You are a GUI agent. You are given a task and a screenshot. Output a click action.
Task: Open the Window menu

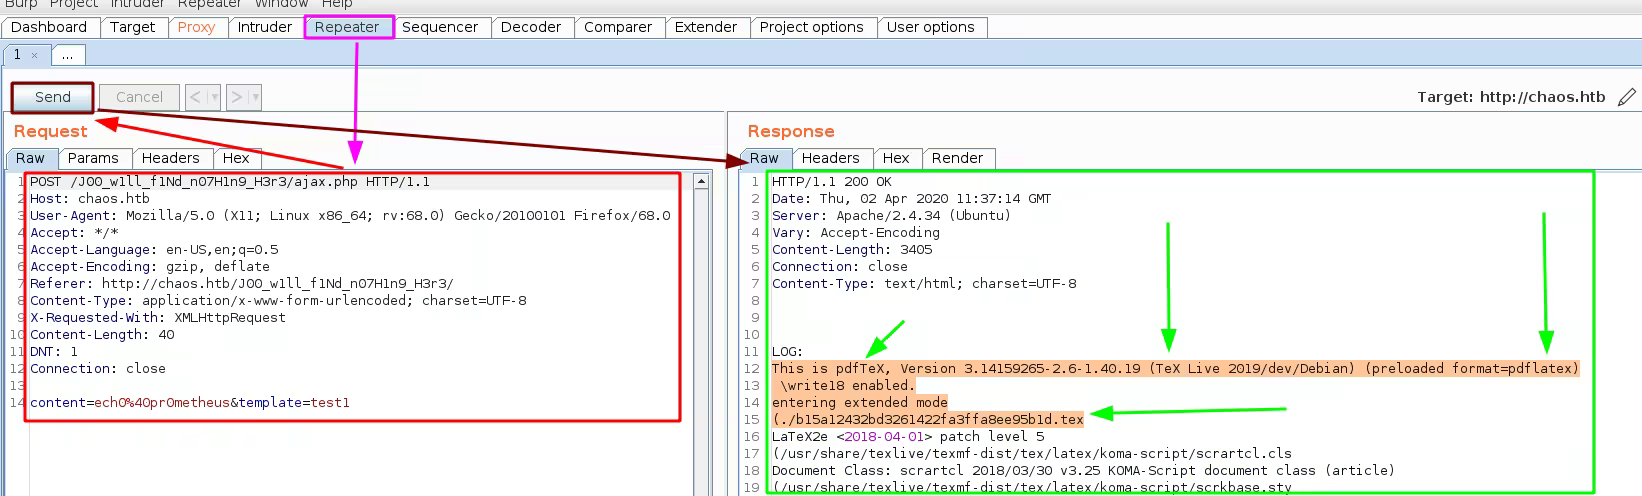(281, 4)
